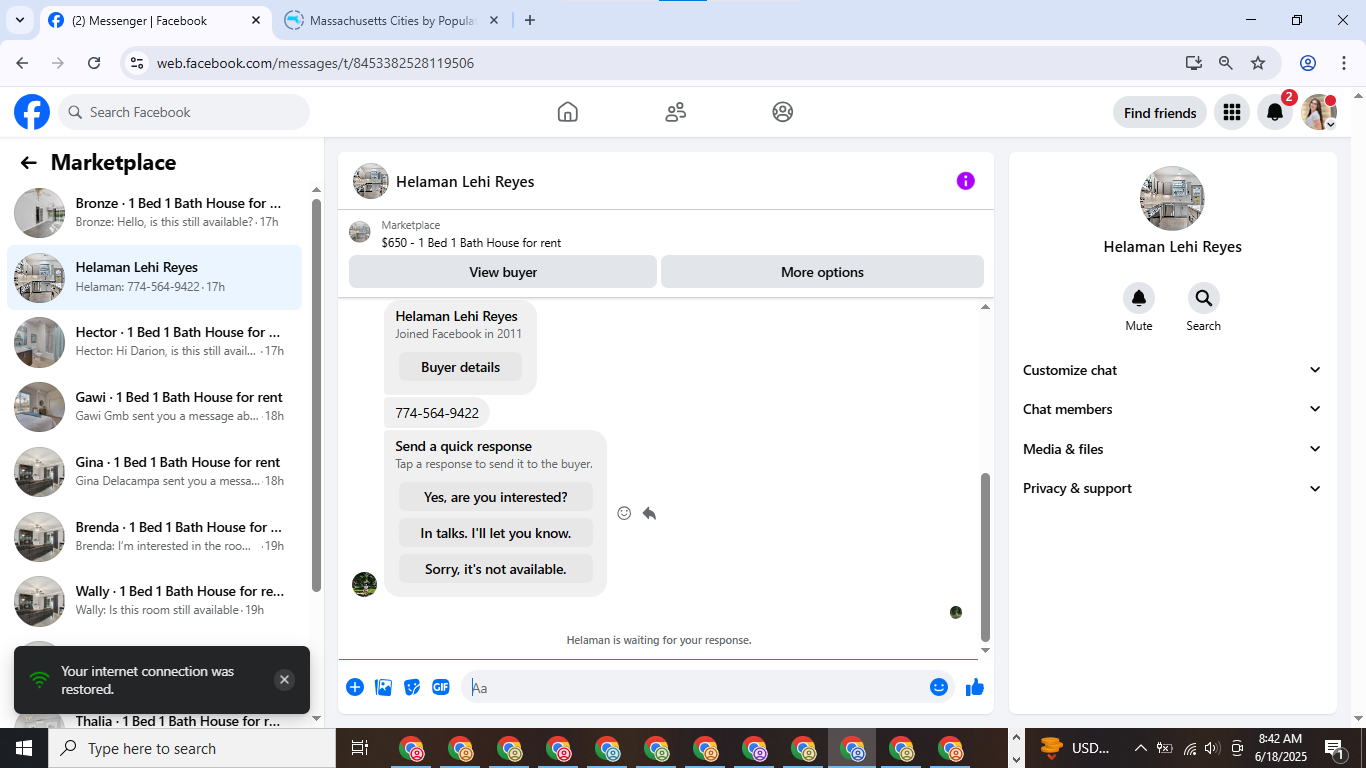The width and height of the screenshot is (1366, 768).
Task: Choose a GIF in the composer
Action: click(x=441, y=687)
